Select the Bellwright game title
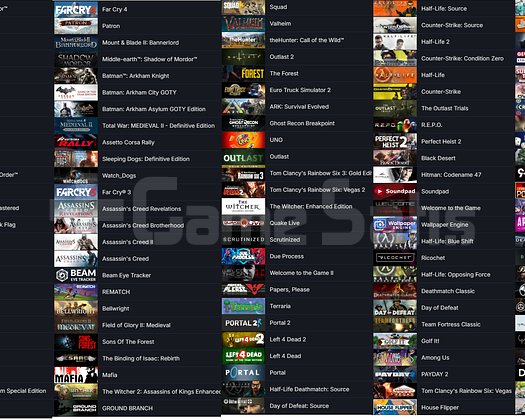The height and width of the screenshot is (420, 525). (116, 308)
